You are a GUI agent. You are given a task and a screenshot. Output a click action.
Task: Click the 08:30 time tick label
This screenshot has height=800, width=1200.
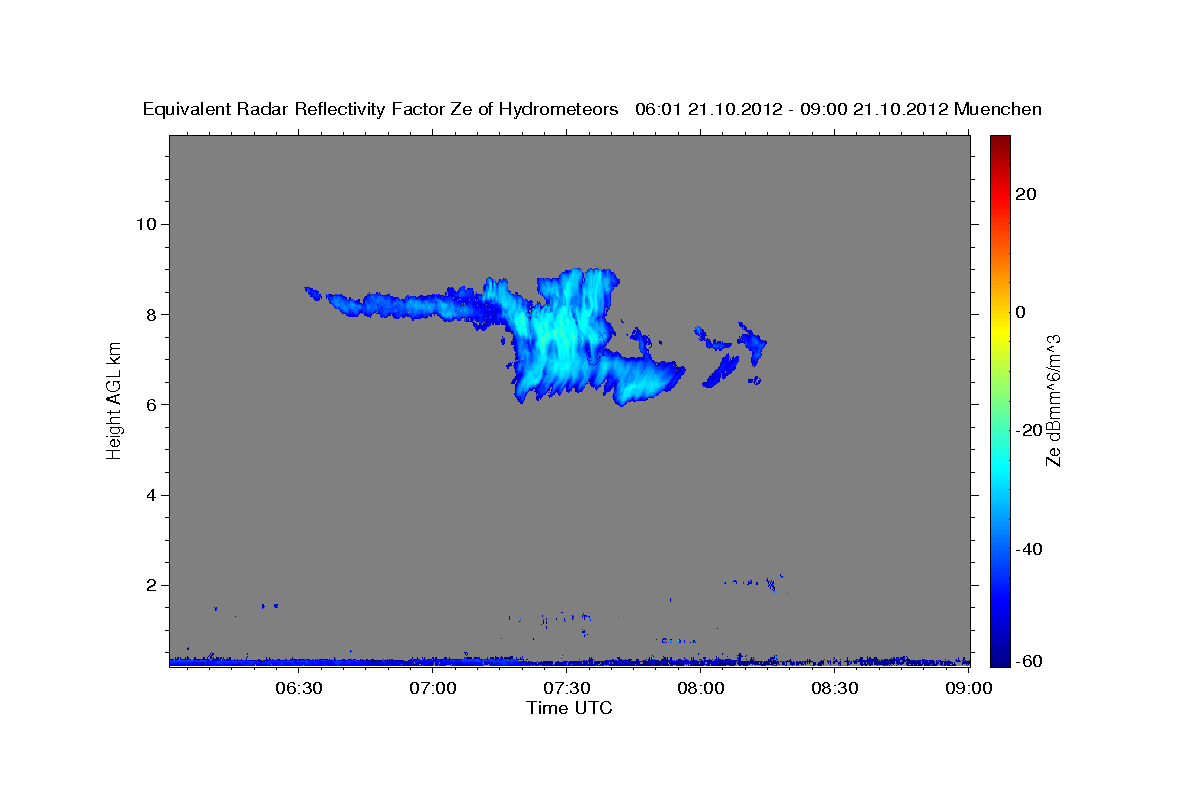(x=835, y=688)
